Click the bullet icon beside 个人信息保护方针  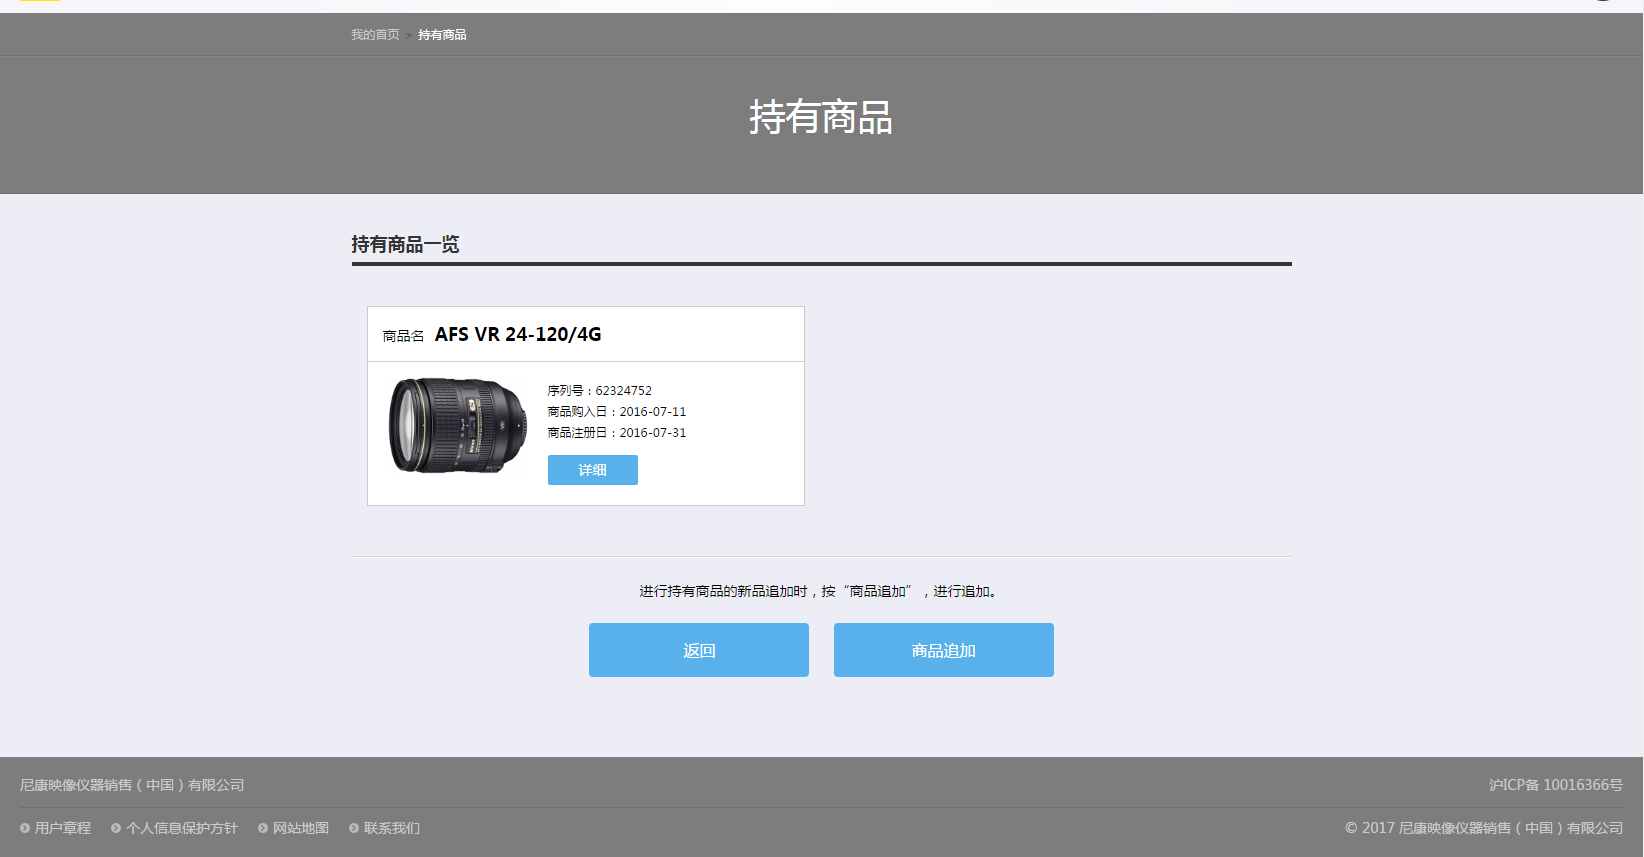click(116, 828)
